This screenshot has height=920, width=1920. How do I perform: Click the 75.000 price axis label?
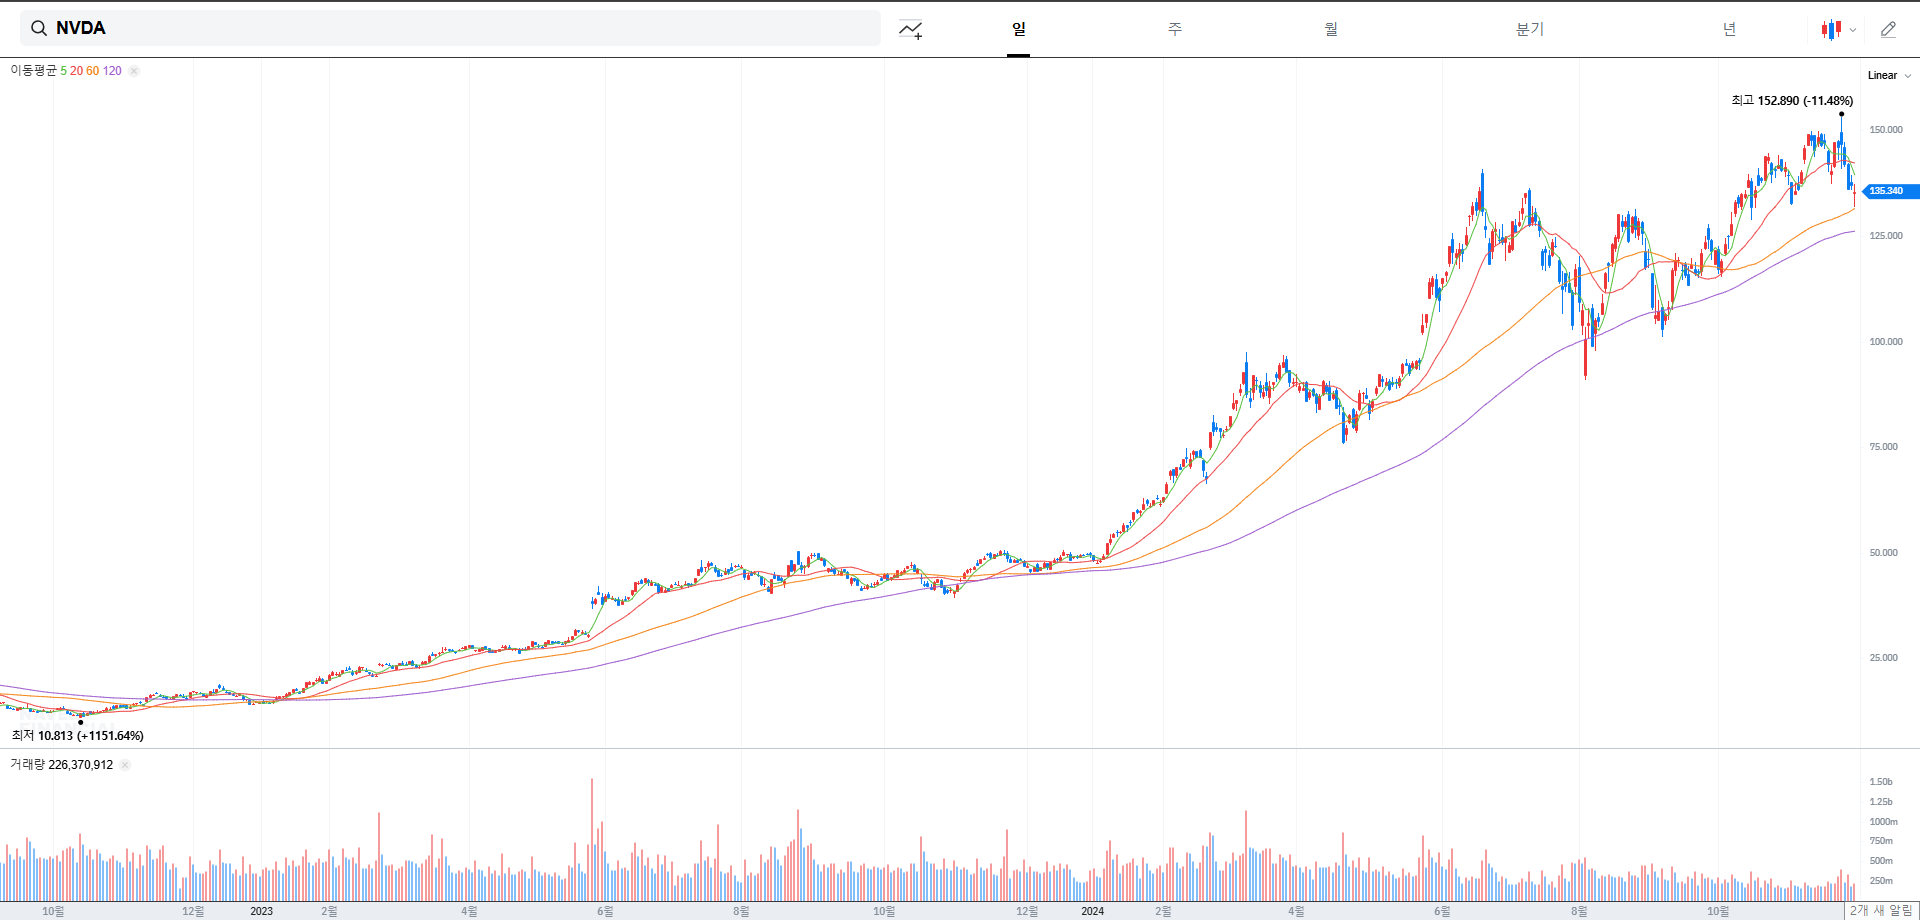(1883, 447)
